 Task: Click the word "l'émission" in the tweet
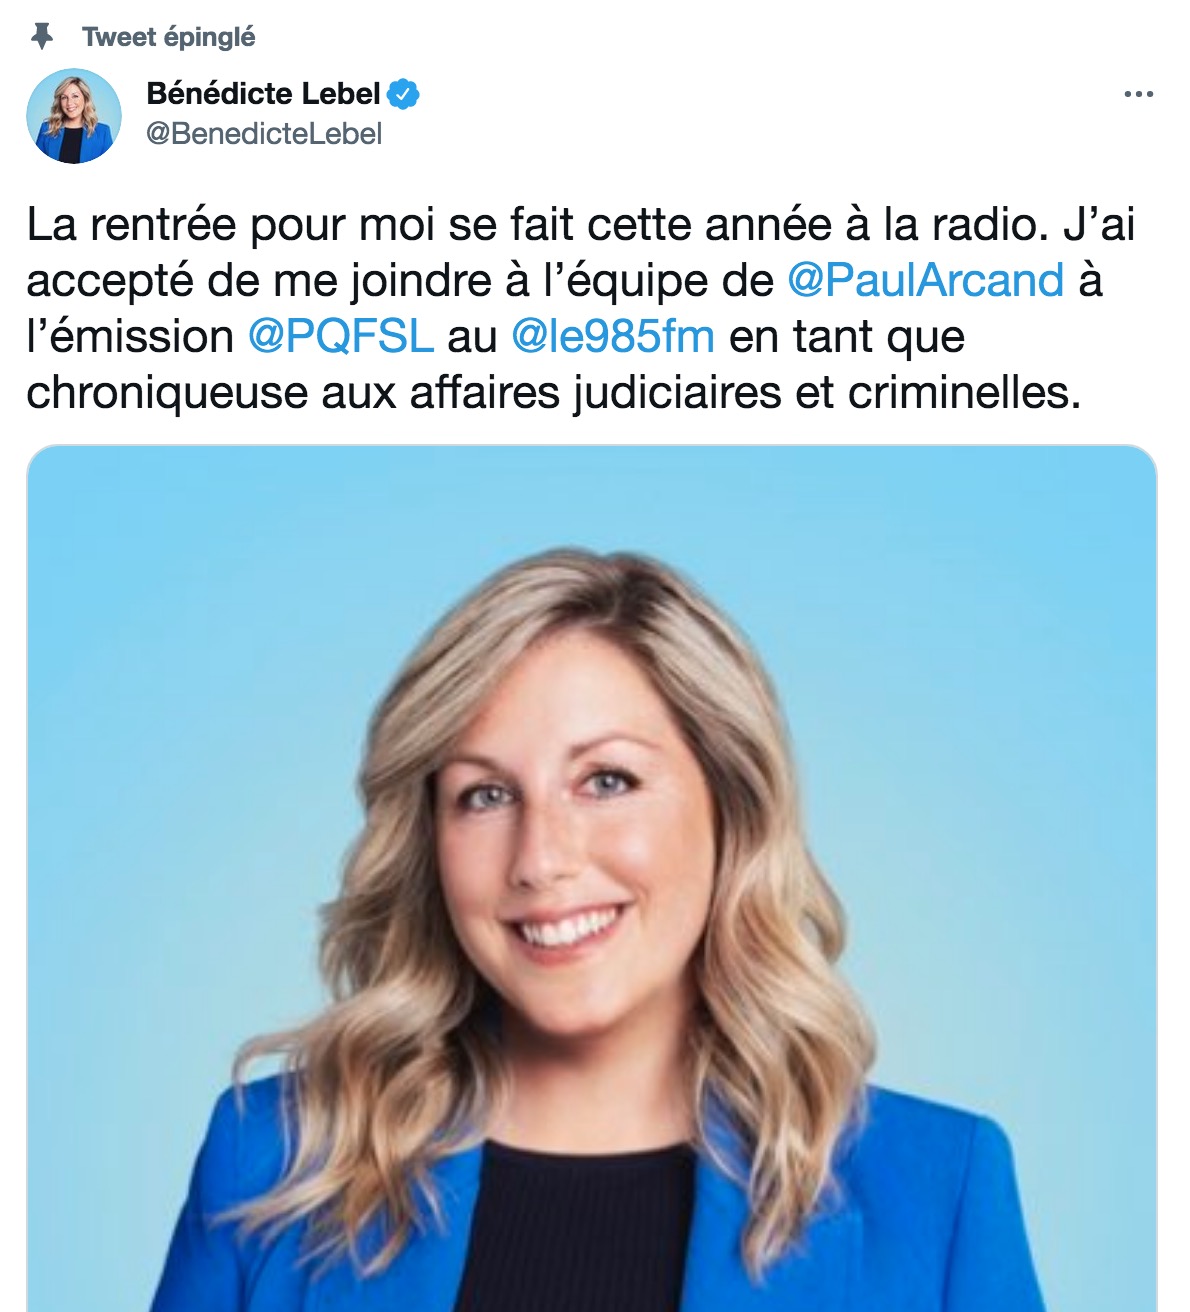coord(130,336)
